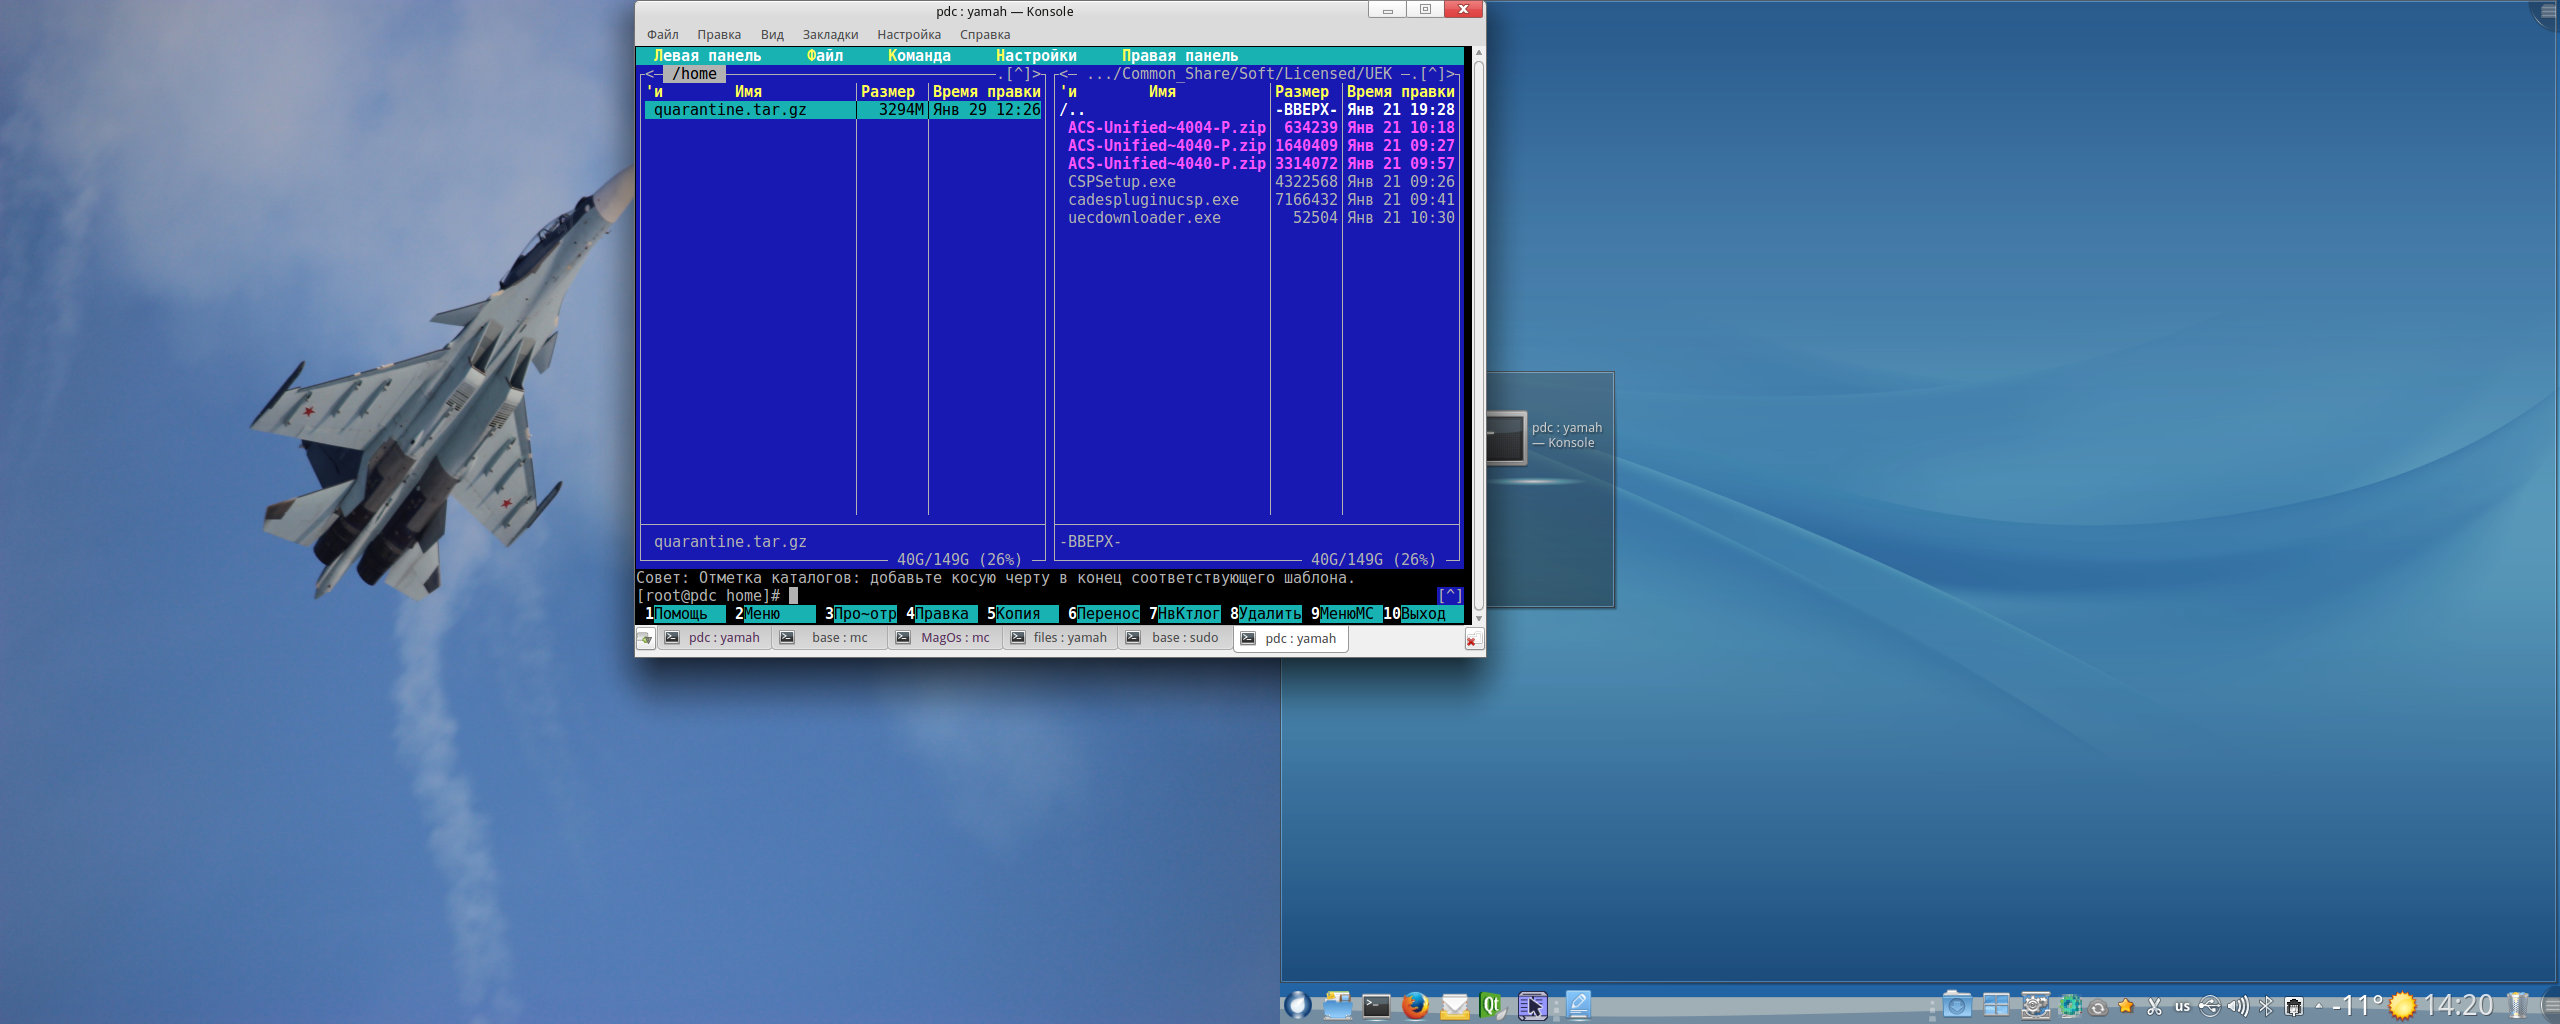This screenshot has height=1024, width=2560.
Task: Click the 'us' keyboard layout indicator
Action: tap(2182, 1006)
